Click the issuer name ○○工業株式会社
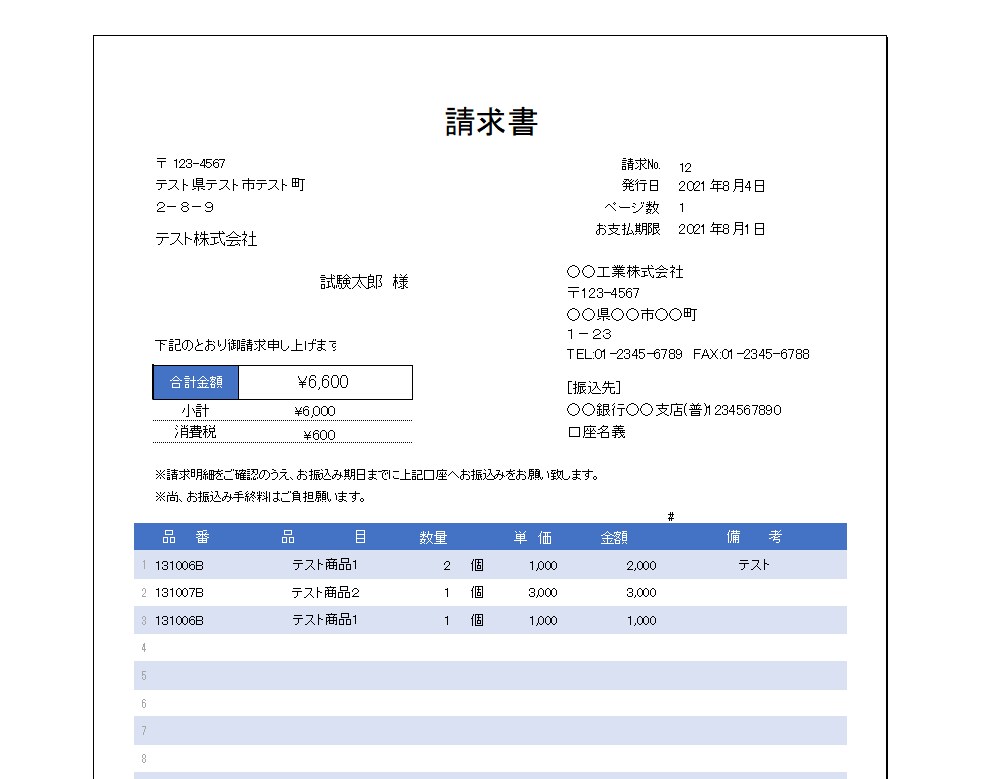This screenshot has width=1000, height=779. pos(625,272)
